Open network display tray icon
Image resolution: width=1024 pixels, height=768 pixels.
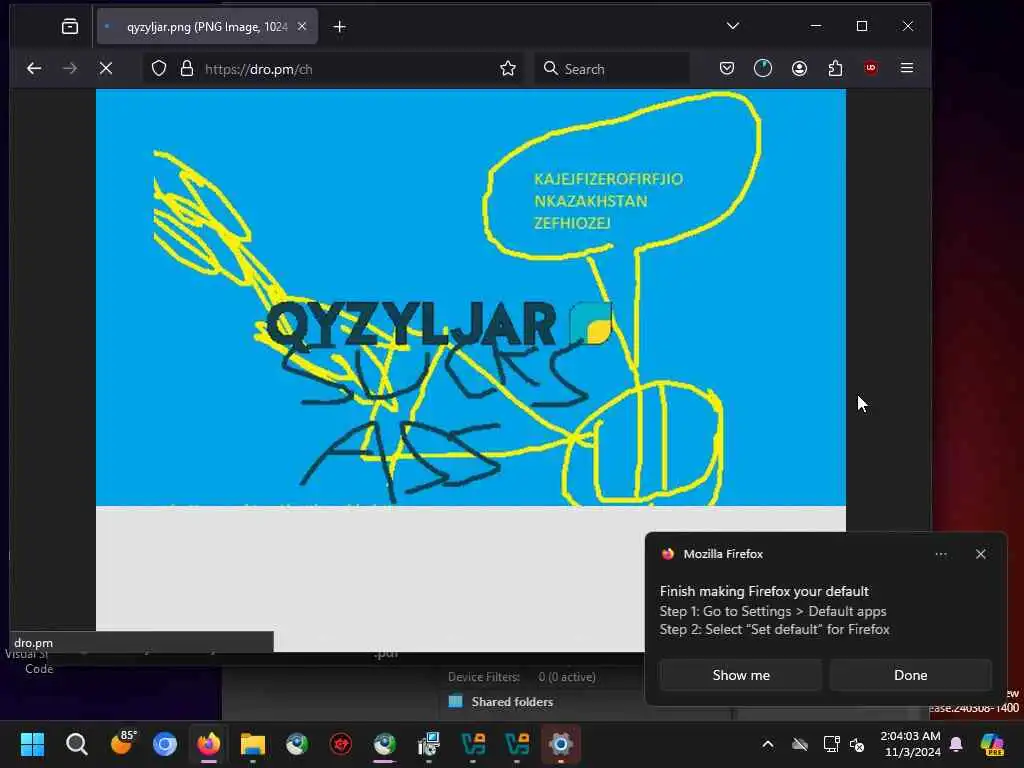pos(831,744)
